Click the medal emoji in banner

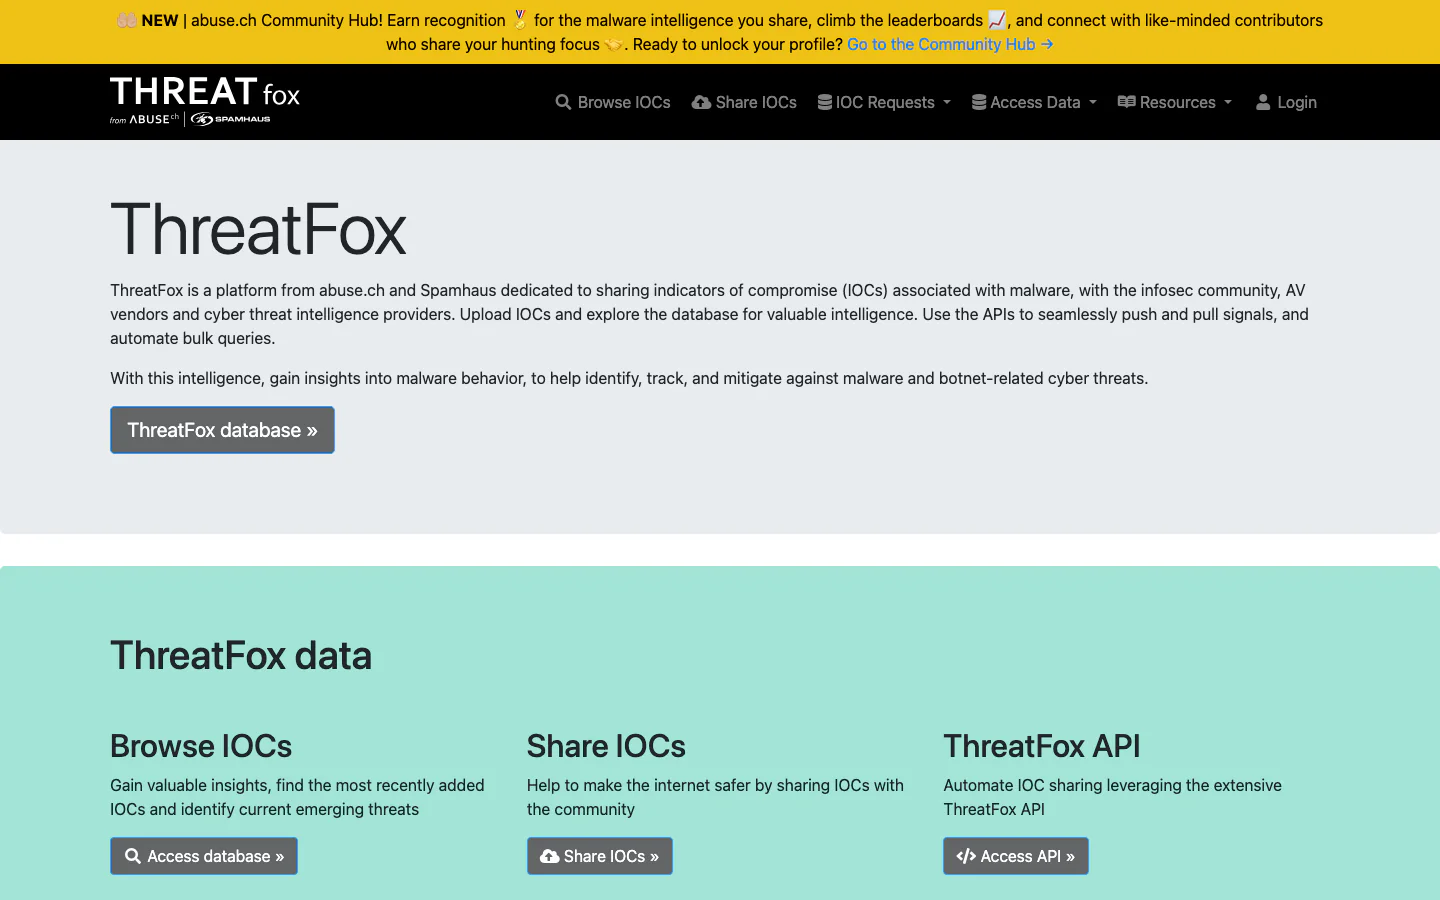pos(520,20)
